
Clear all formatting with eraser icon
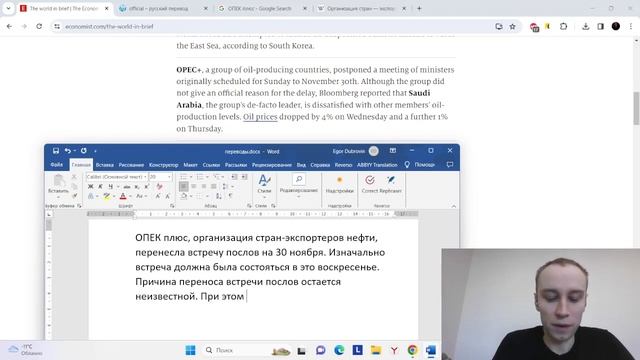click(160, 187)
